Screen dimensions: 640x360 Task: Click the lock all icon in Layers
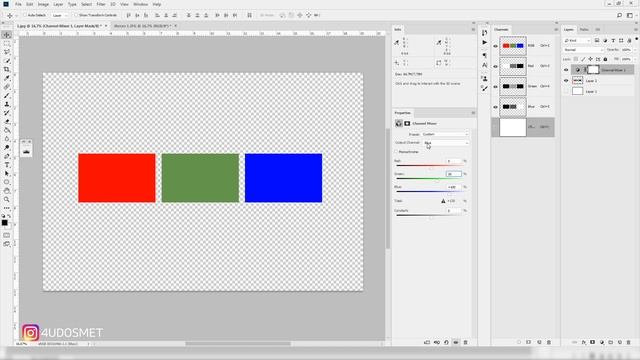606,59
